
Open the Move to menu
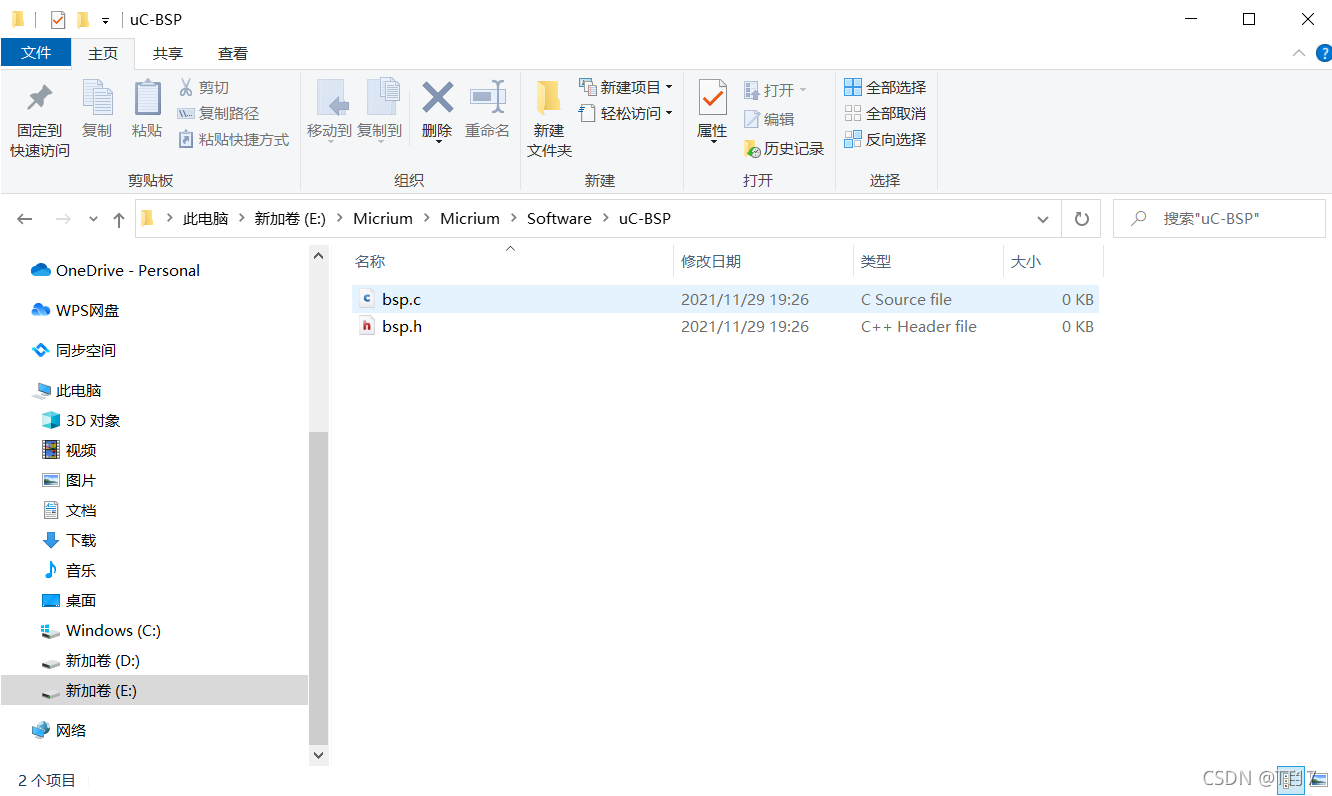click(x=329, y=110)
